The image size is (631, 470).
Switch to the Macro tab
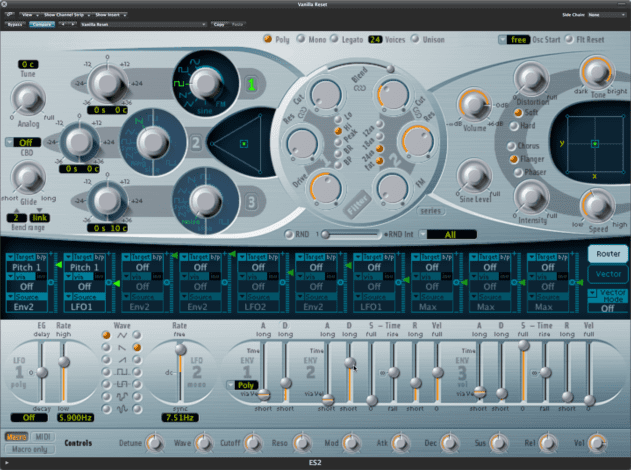pyautogui.click(x=16, y=437)
